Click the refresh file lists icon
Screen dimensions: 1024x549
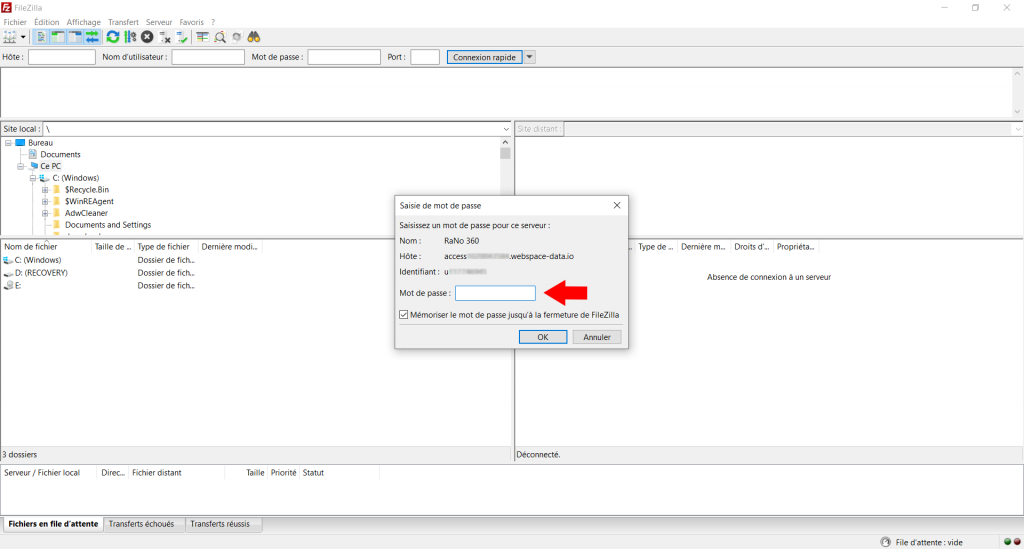tap(113, 37)
